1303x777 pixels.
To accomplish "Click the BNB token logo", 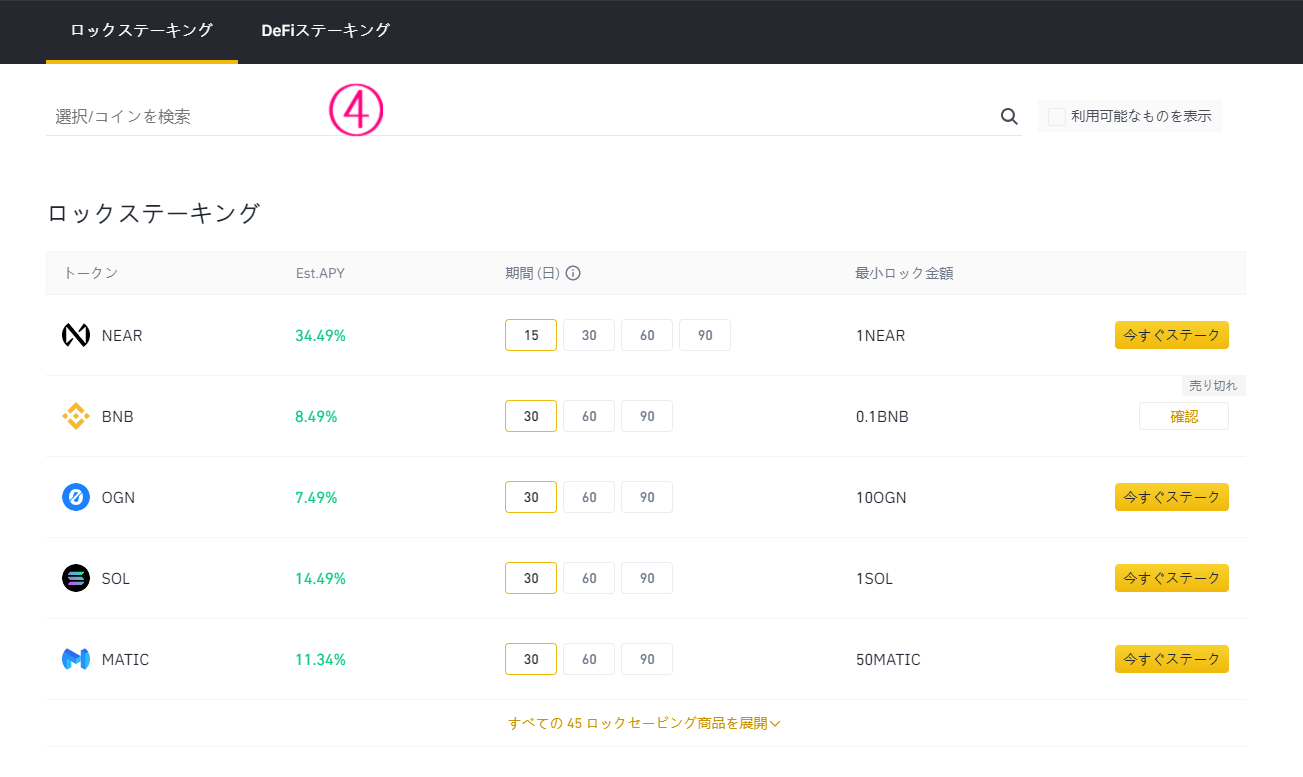I will 76,416.
